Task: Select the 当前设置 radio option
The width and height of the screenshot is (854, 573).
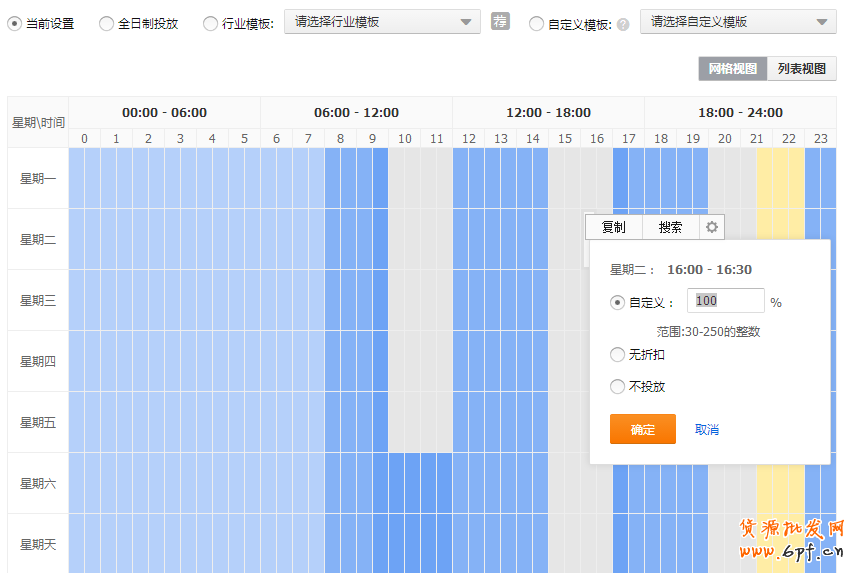Action: click(15, 23)
